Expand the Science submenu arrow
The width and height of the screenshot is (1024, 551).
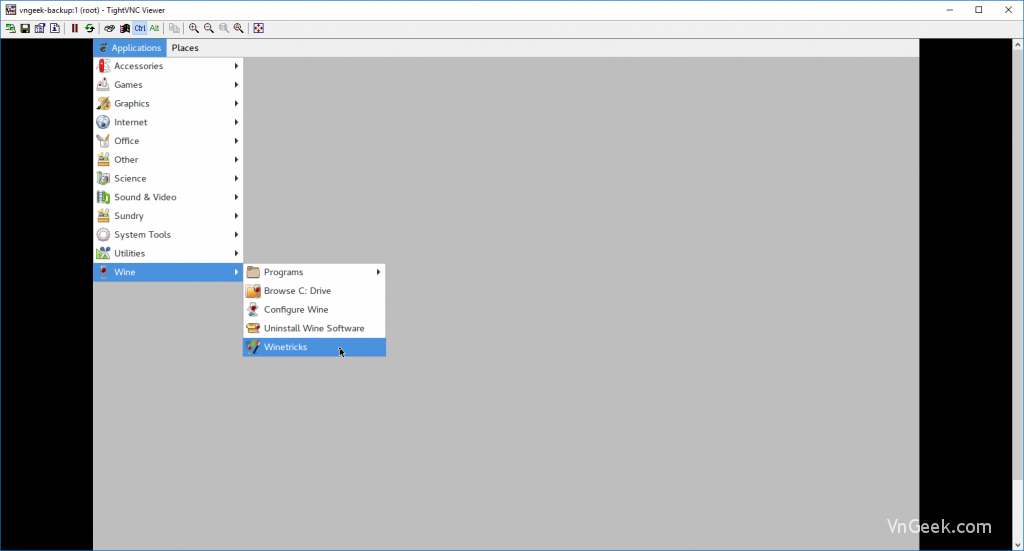tap(236, 178)
